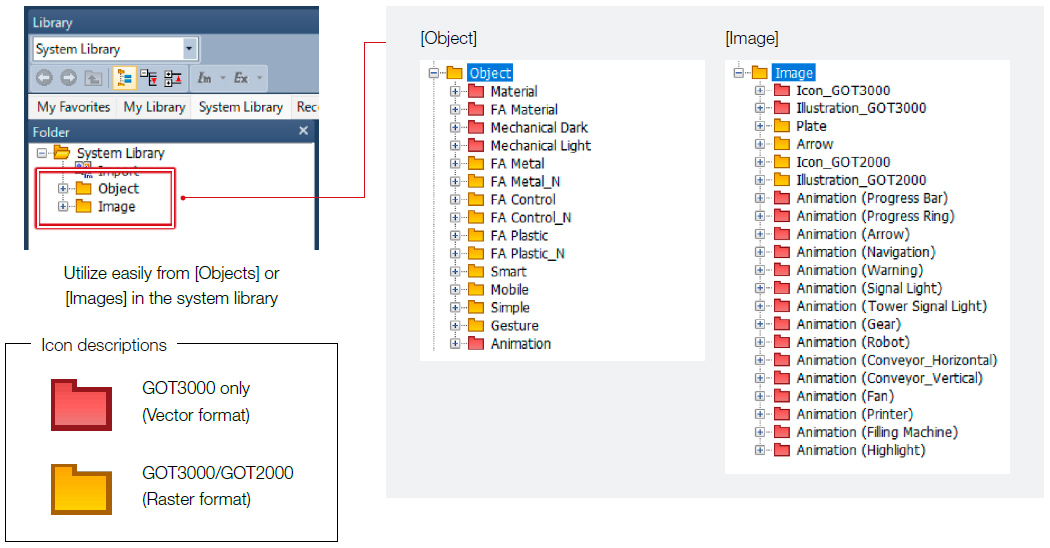Select the Icon_GOT3000 folder

tap(842, 90)
